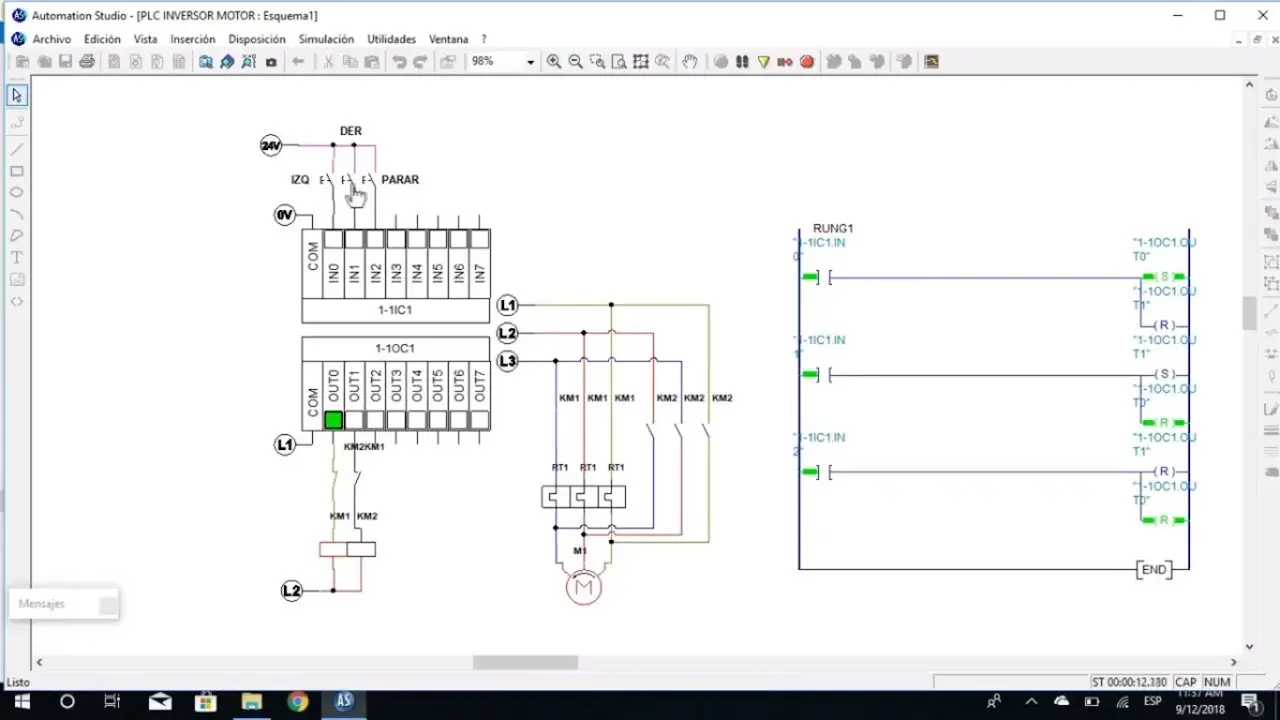This screenshot has height=720, width=1280.
Task: Click the step-by-step simulation icon
Action: (785, 62)
